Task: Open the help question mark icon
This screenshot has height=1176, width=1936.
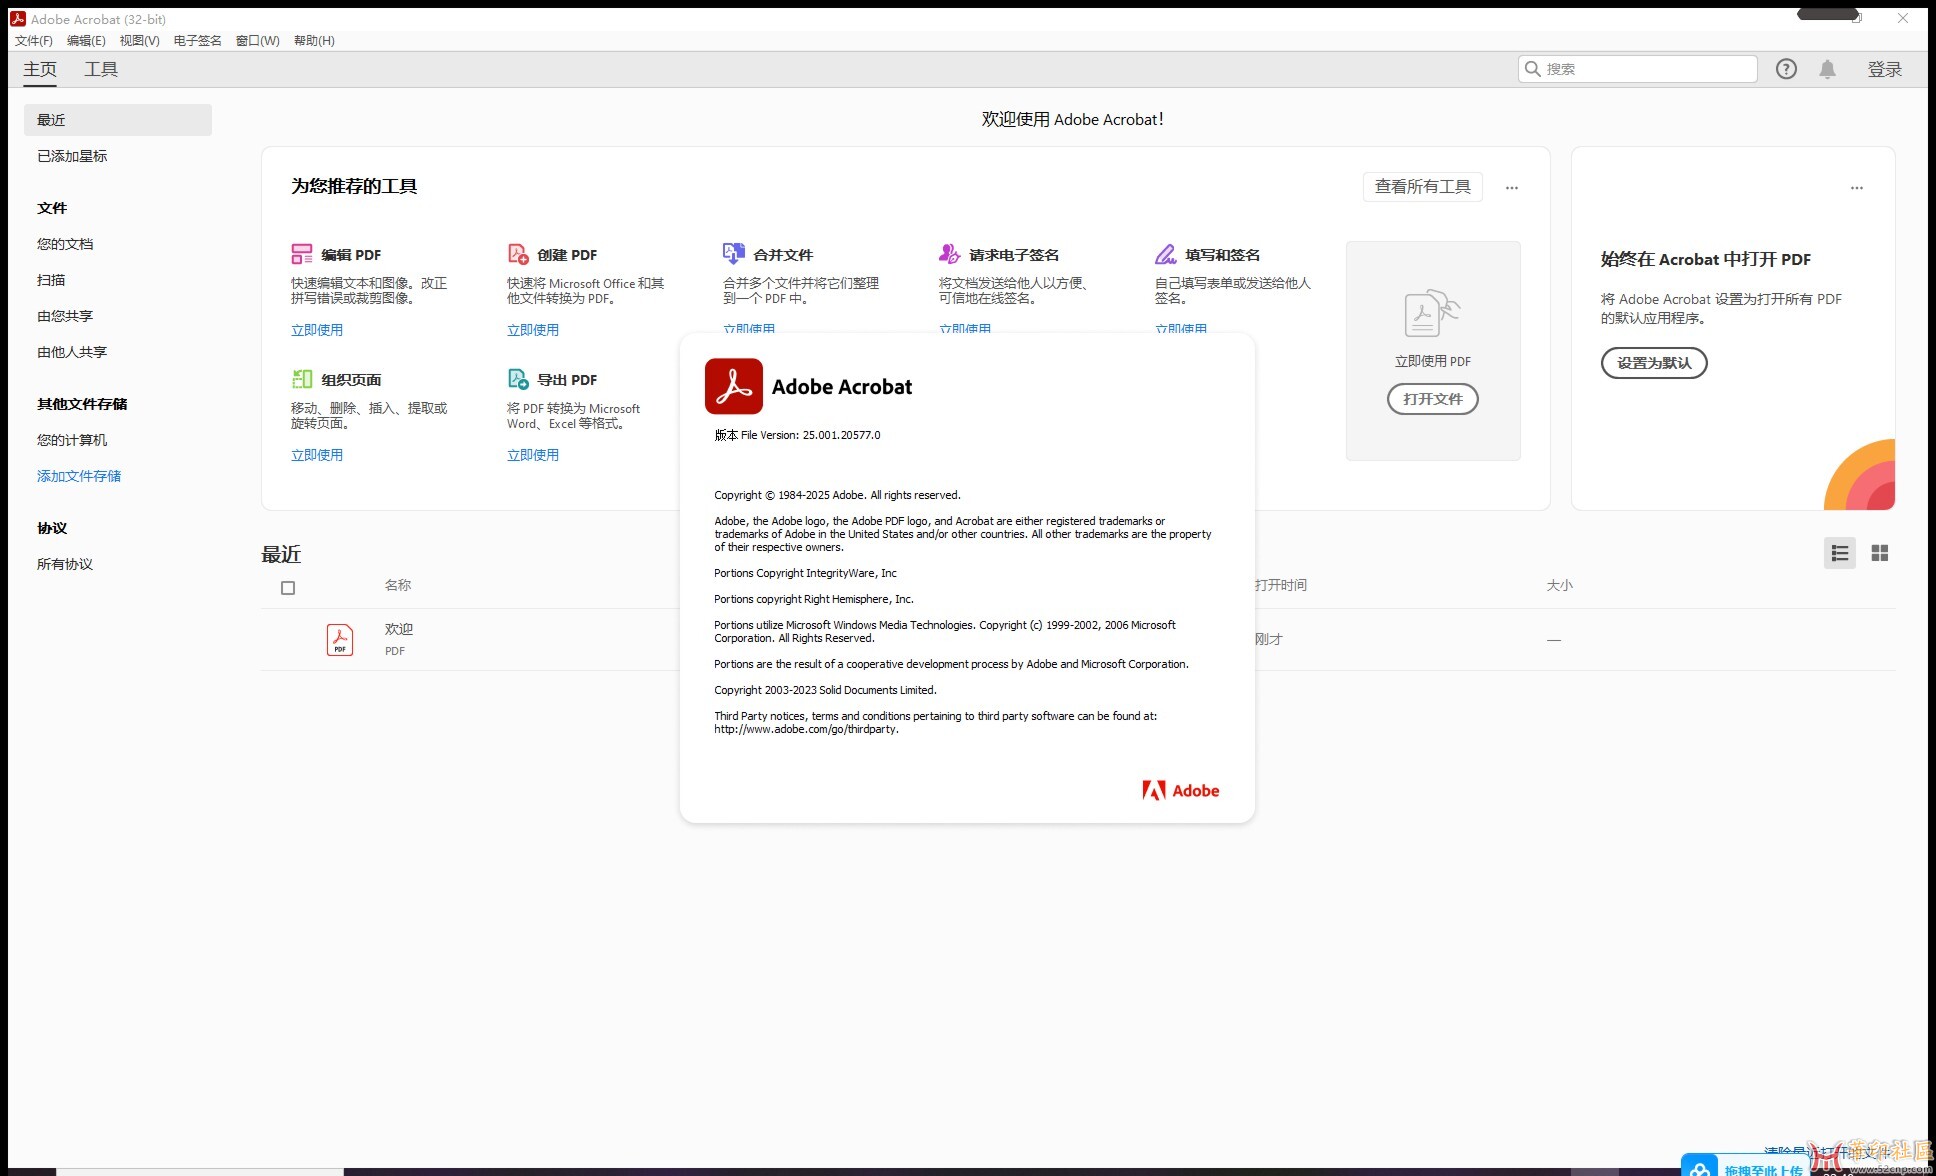Action: 1786,69
